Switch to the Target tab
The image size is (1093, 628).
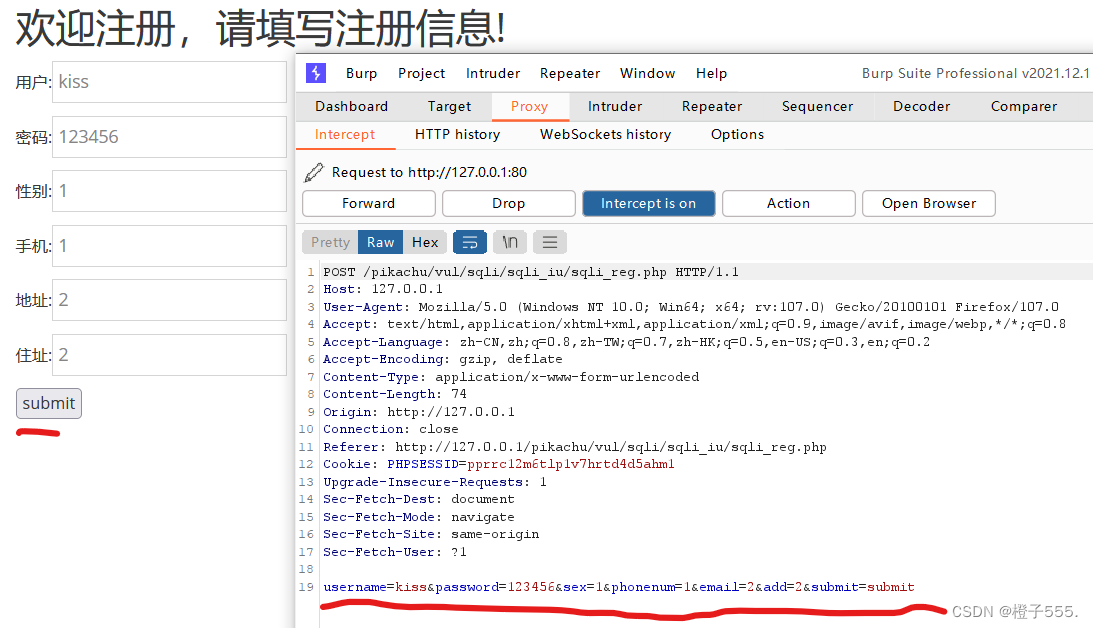[449, 107]
